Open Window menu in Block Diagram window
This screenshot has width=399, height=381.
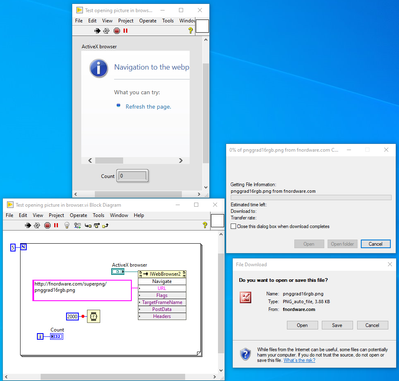coord(119,215)
